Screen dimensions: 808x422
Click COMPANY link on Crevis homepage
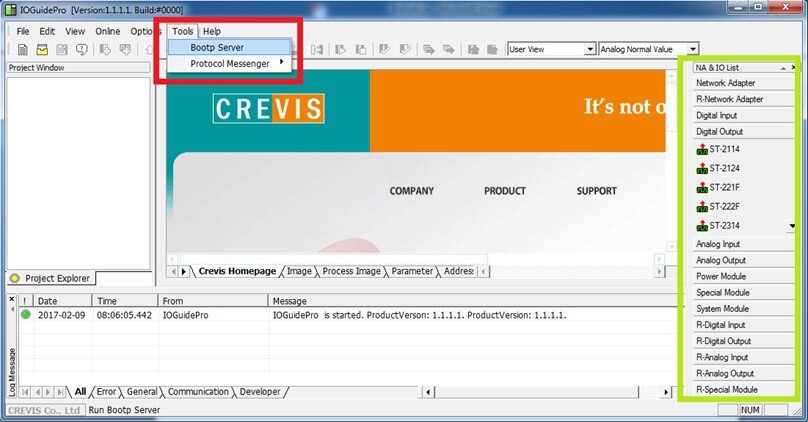click(x=412, y=191)
